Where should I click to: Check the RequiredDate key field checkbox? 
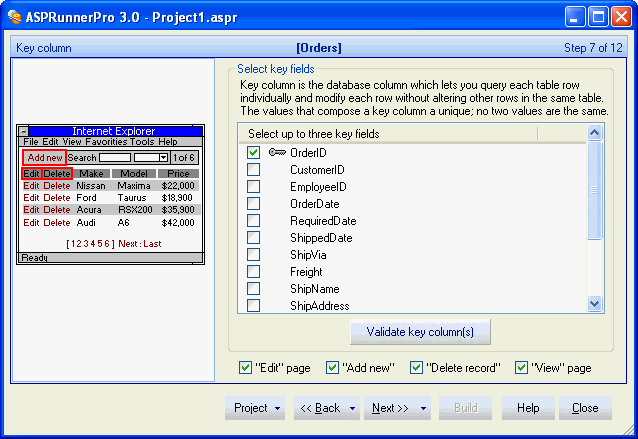pyautogui.click(x=253, y=221)
